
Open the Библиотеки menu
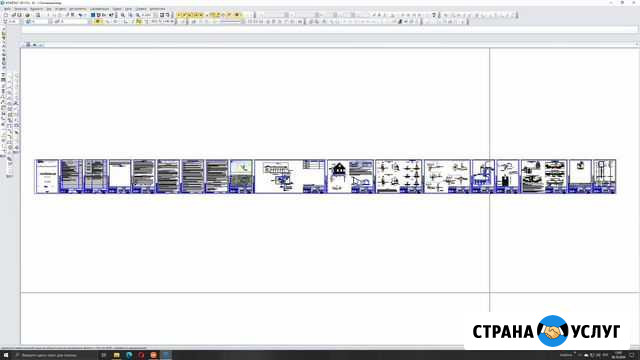coord(157,9)
